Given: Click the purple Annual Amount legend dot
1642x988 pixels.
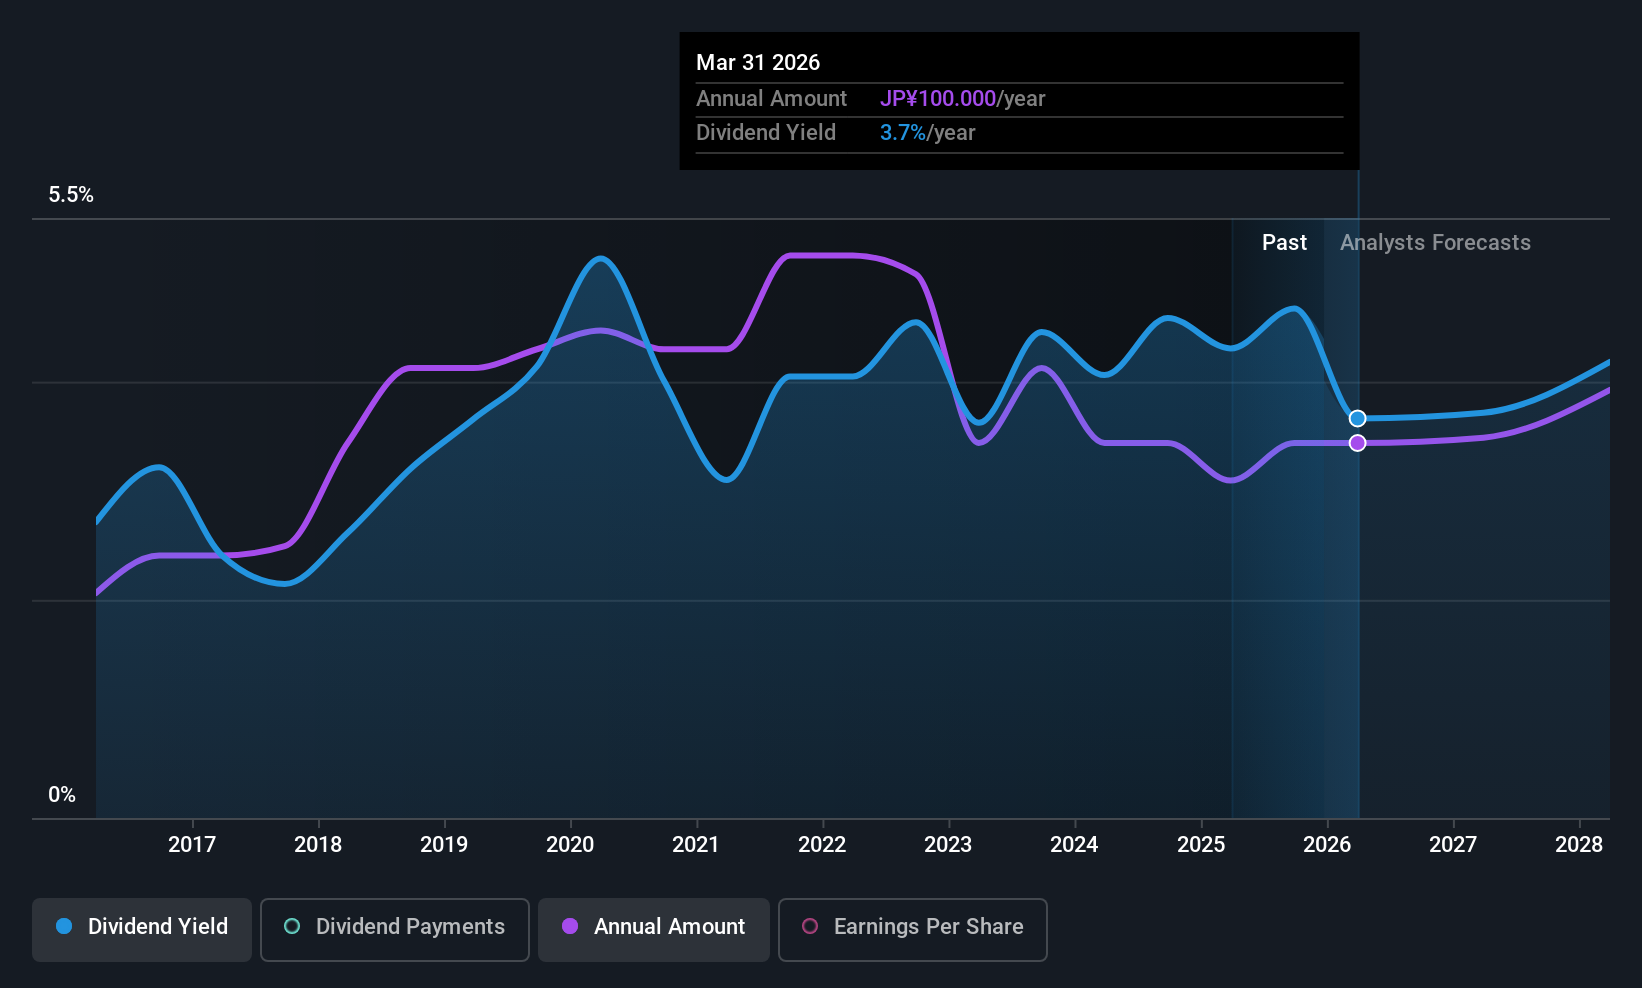Looking at the screenshot, I should click(x=570, y=926).
